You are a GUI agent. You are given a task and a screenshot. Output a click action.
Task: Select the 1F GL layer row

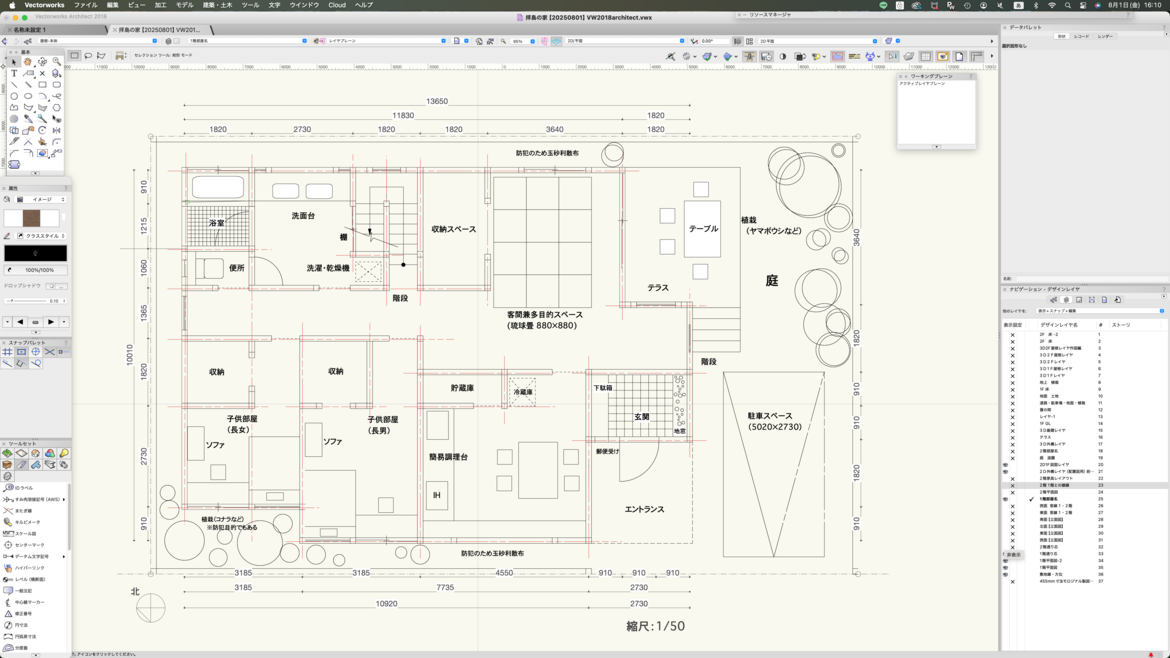[x=1046, y=424]
